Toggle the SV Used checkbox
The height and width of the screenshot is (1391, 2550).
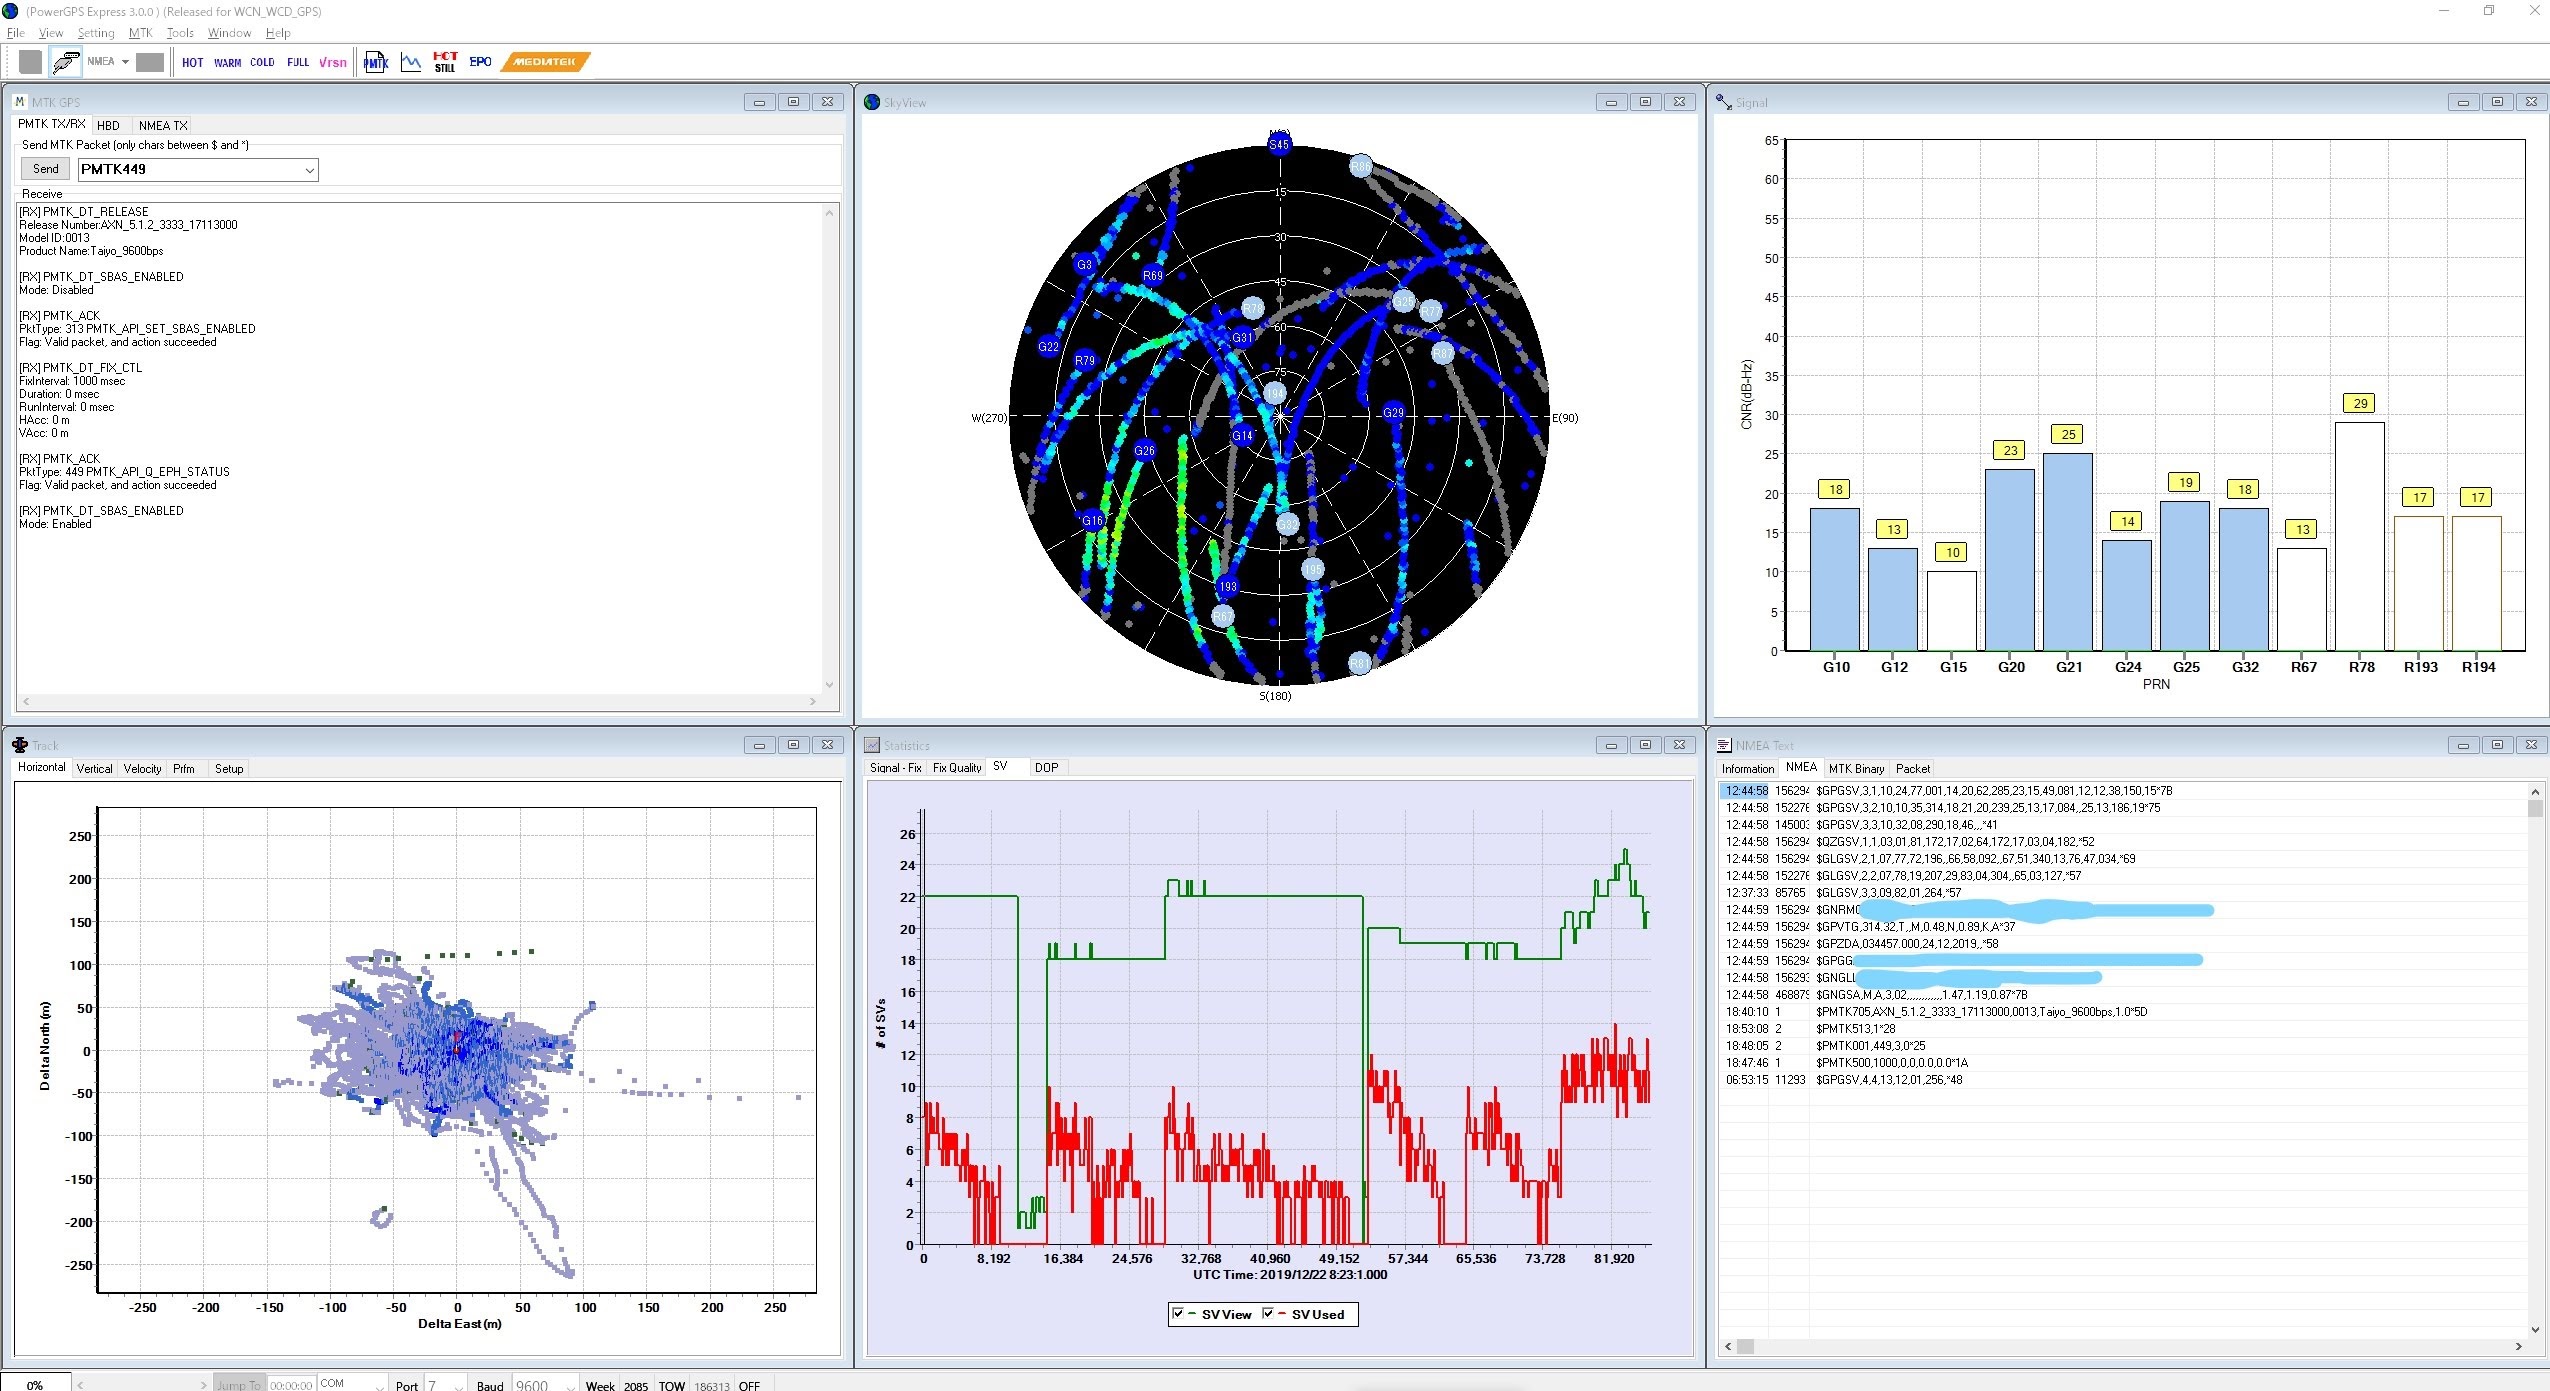pyautogui.click(x=1268, y=1314)
